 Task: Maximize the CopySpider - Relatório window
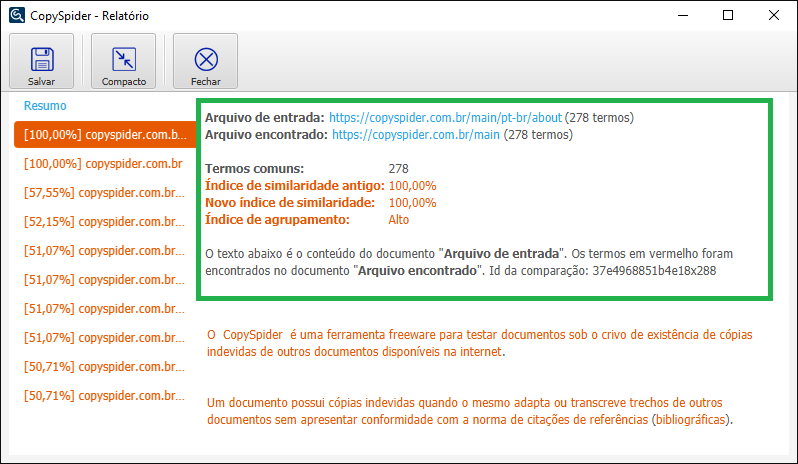[x=728, y=15]
